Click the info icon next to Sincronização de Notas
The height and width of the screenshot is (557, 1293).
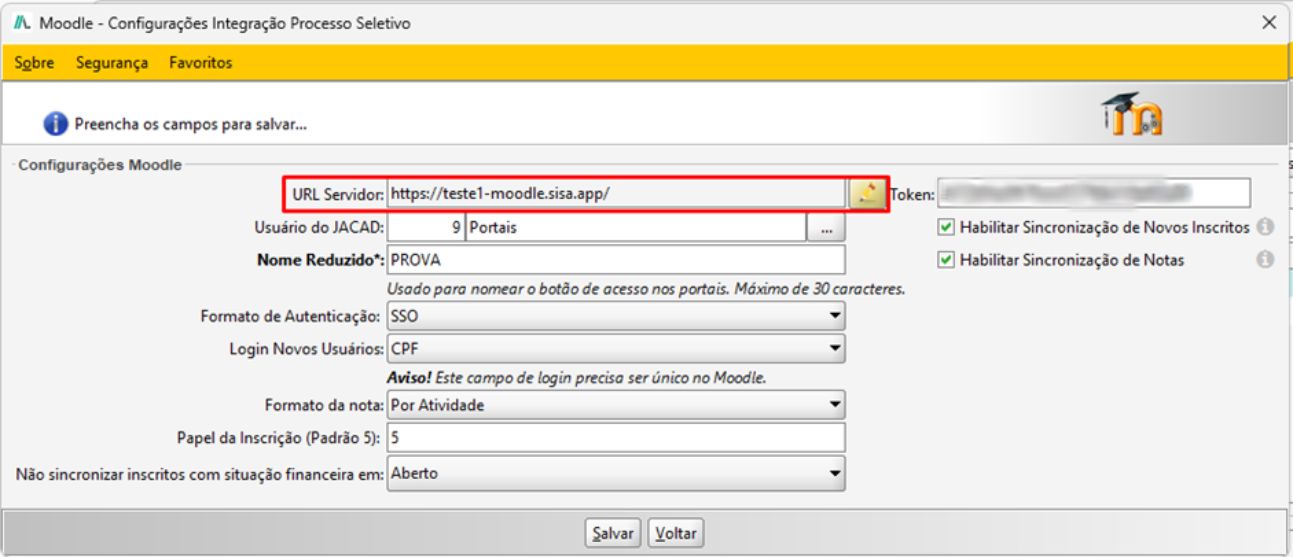[x=1265, y=259]
